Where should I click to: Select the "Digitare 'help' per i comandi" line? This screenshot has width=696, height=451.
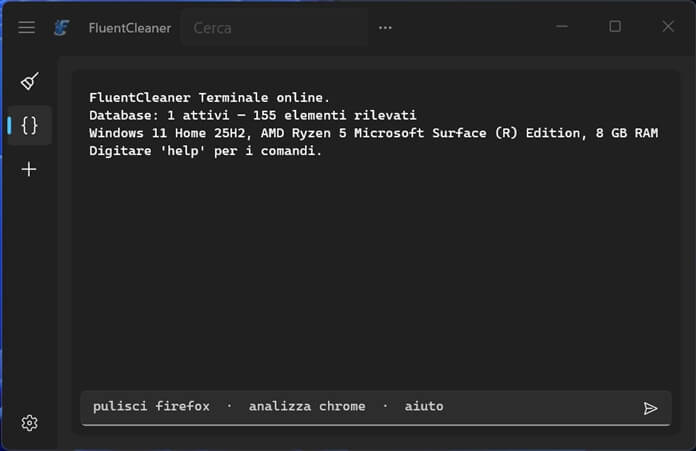(x=205, y=150)
